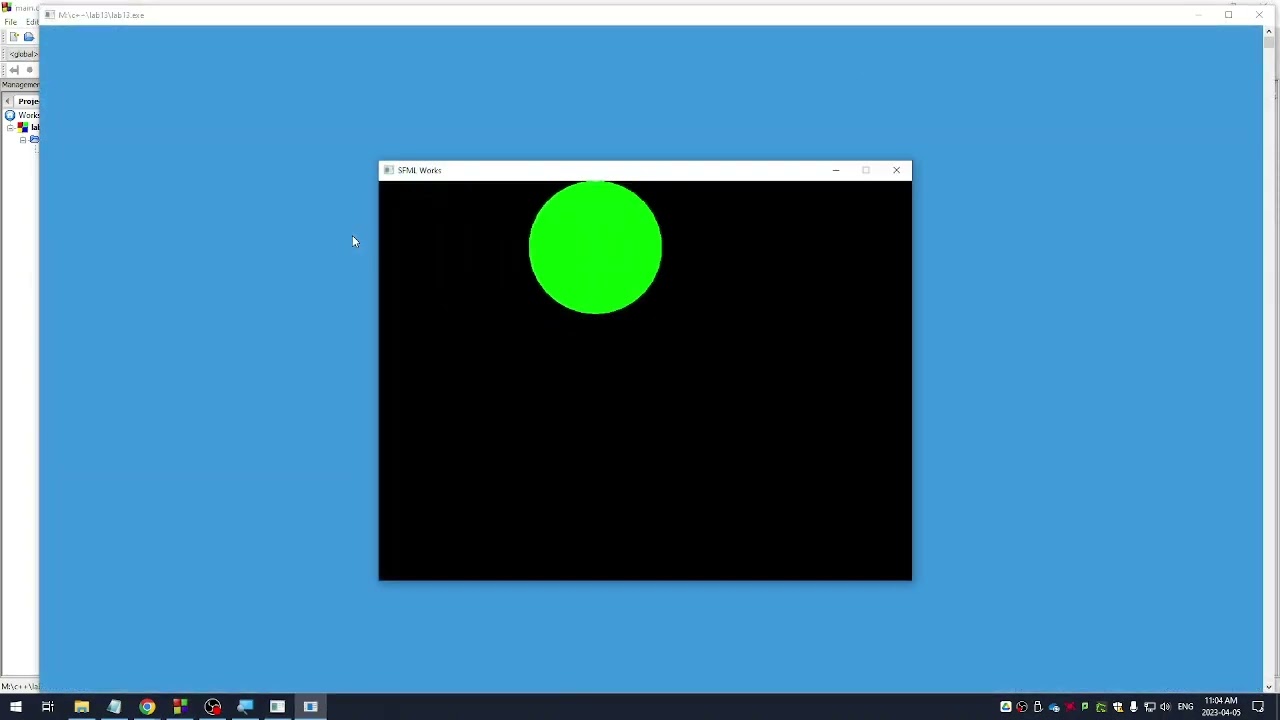Close the SFML Works window
The width and height of the screenshot is (1280, 720).
tap(896, 170)
